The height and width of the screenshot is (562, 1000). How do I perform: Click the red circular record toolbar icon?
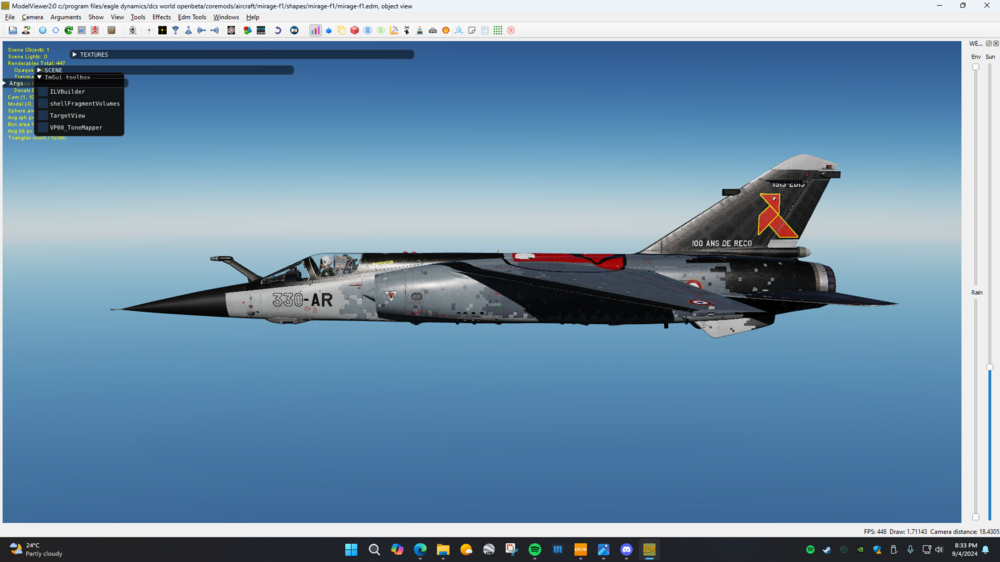[511, 30]
